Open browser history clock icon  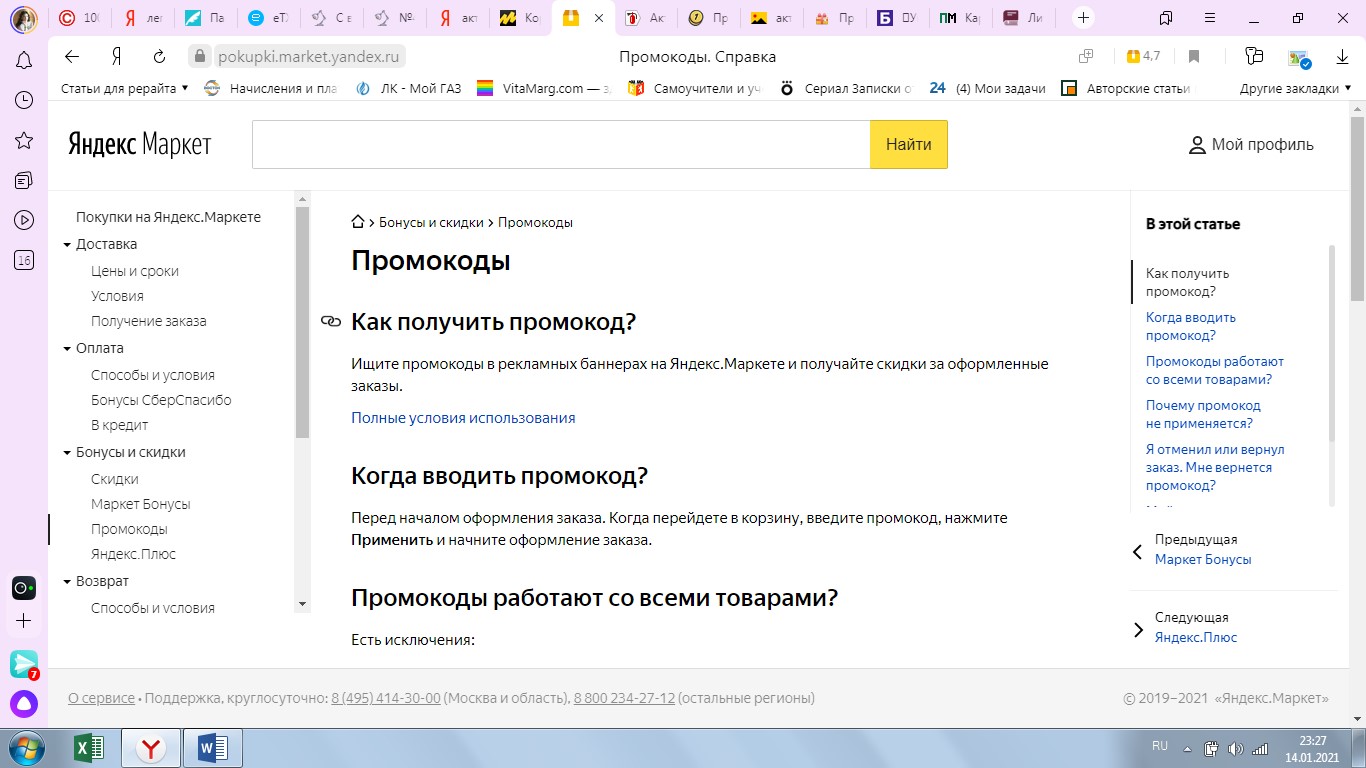coord(24,100)
